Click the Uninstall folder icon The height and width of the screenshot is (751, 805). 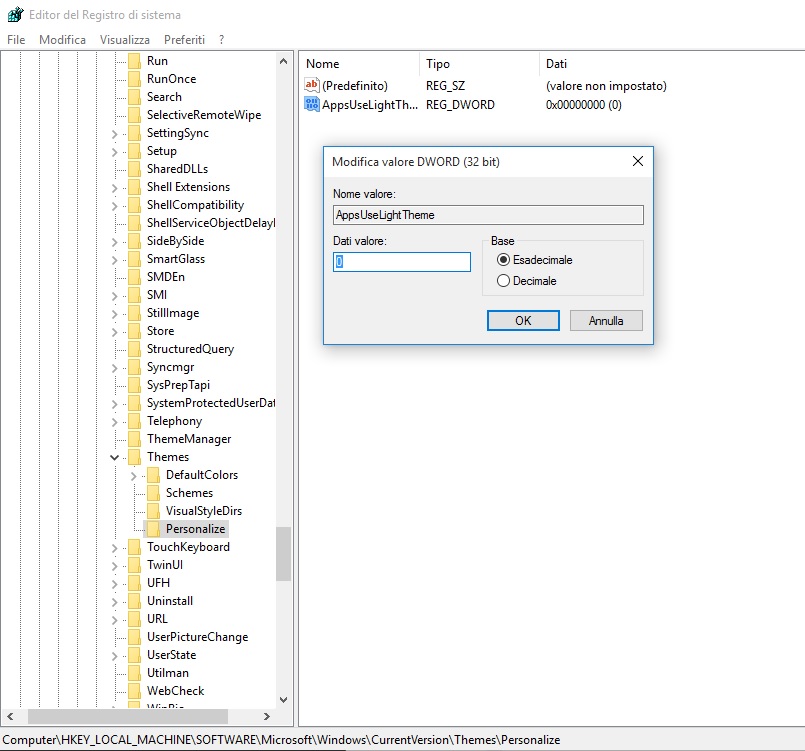(x=135, y=601)
